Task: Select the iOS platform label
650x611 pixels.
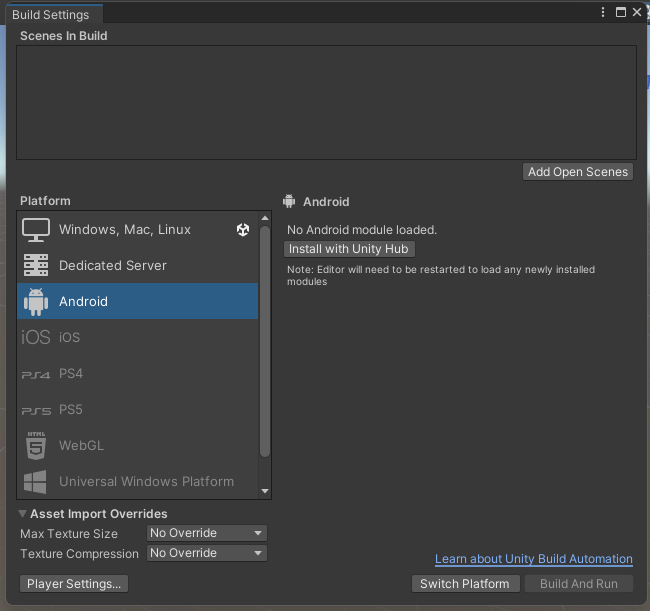Action: click(69, 337)
